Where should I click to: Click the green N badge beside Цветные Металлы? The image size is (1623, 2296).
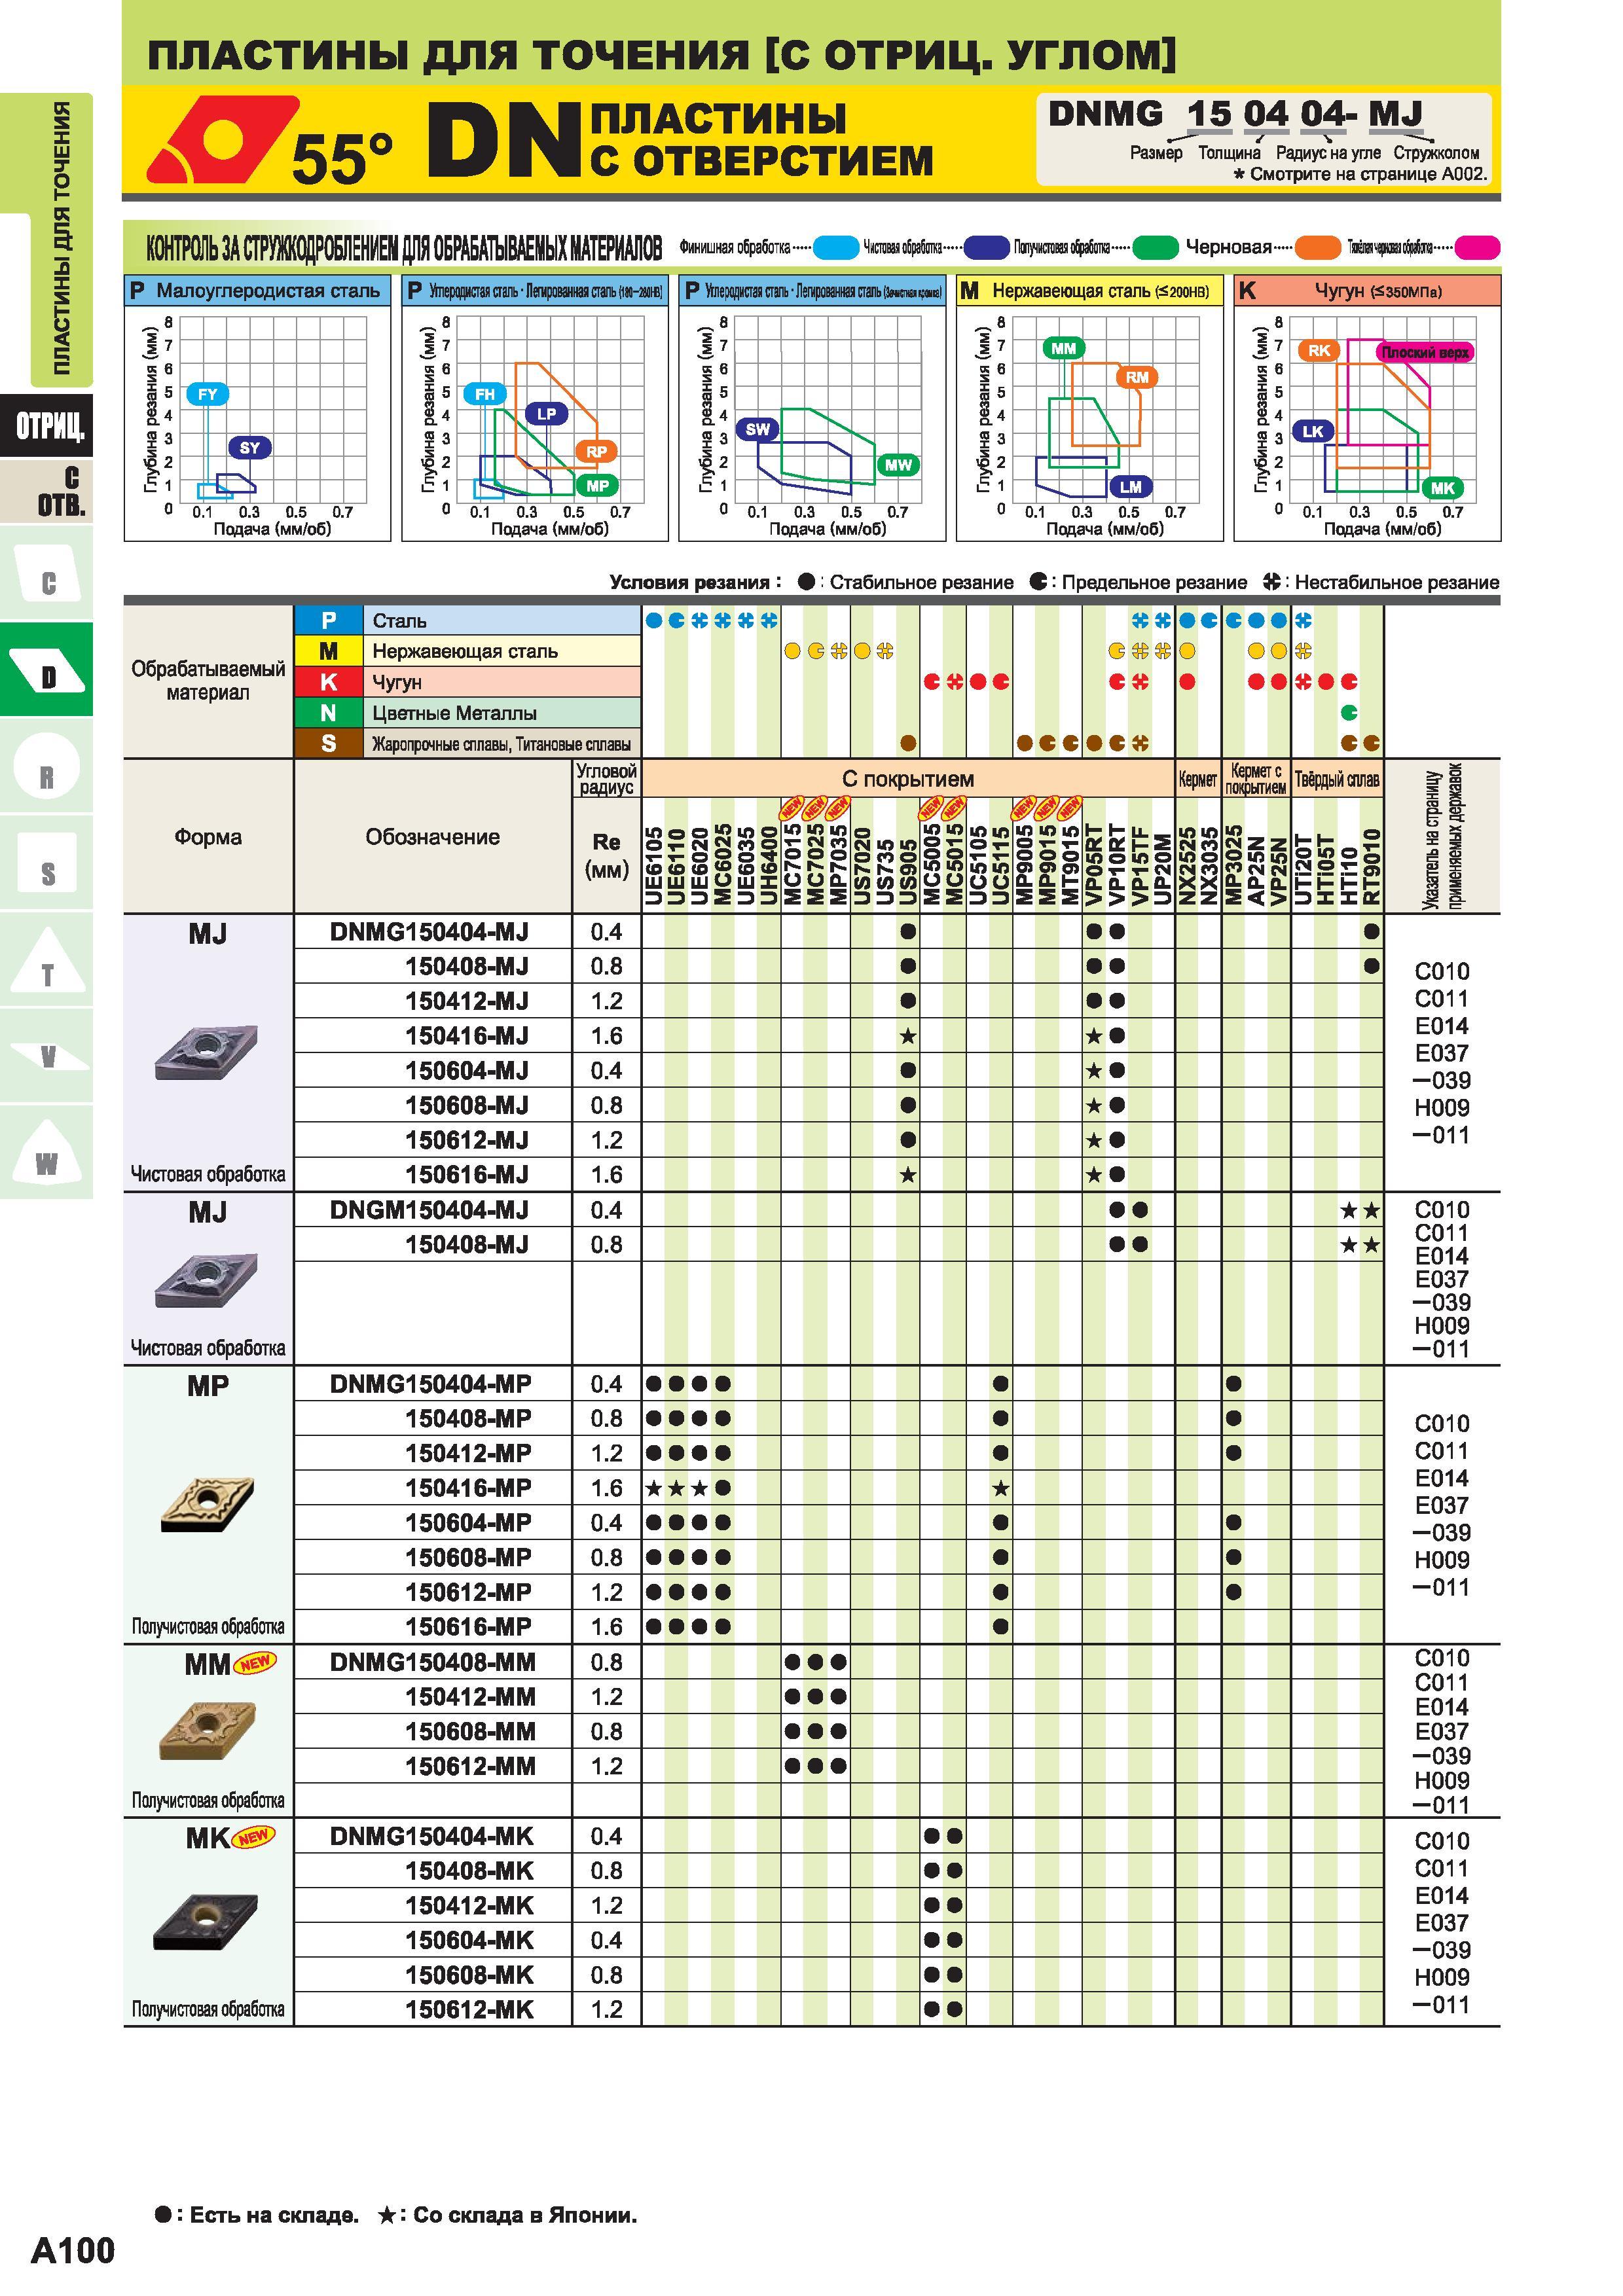tap(328, 713)
